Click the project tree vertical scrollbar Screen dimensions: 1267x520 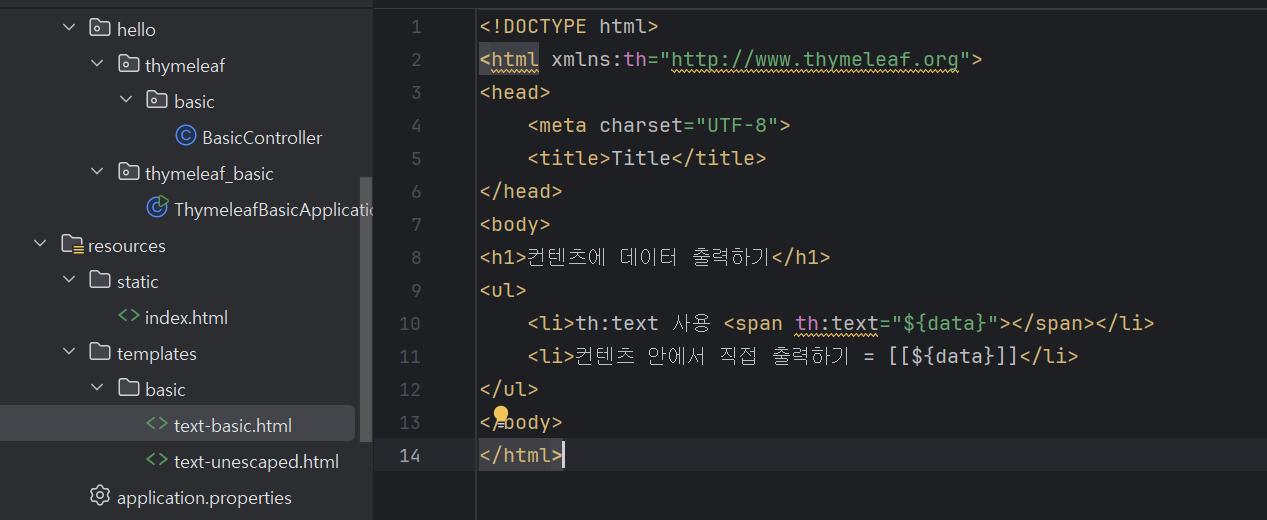pos(366,310)
